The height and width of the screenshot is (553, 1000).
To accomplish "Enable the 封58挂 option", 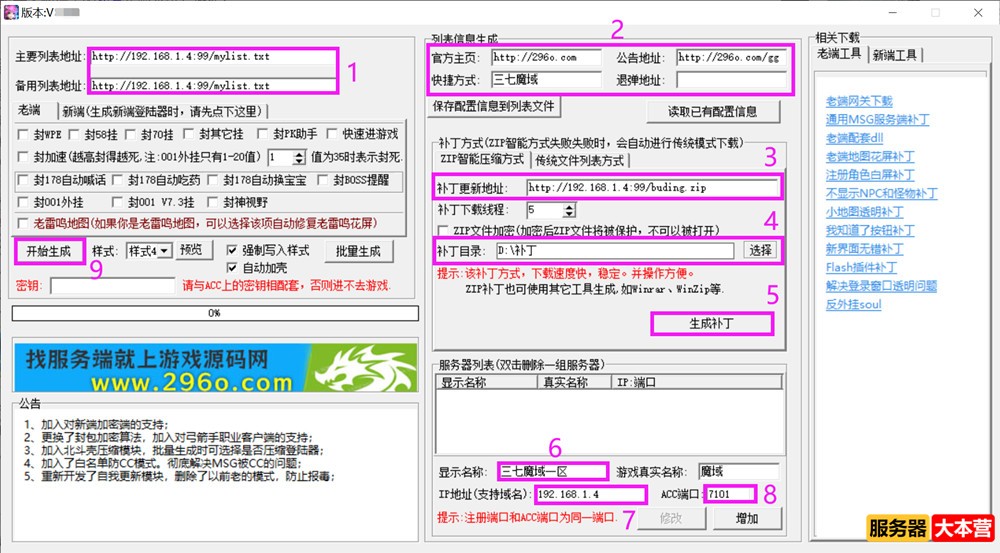I will [x=74, y=135].
